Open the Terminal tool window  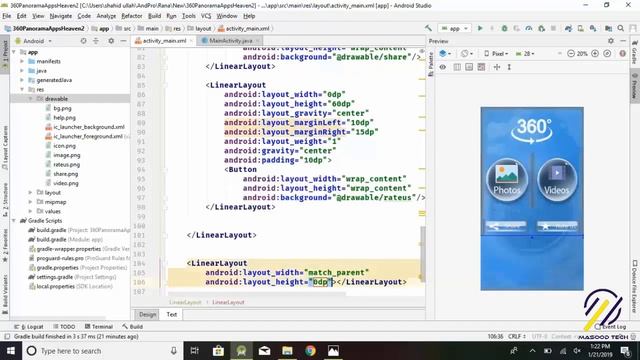99,327
